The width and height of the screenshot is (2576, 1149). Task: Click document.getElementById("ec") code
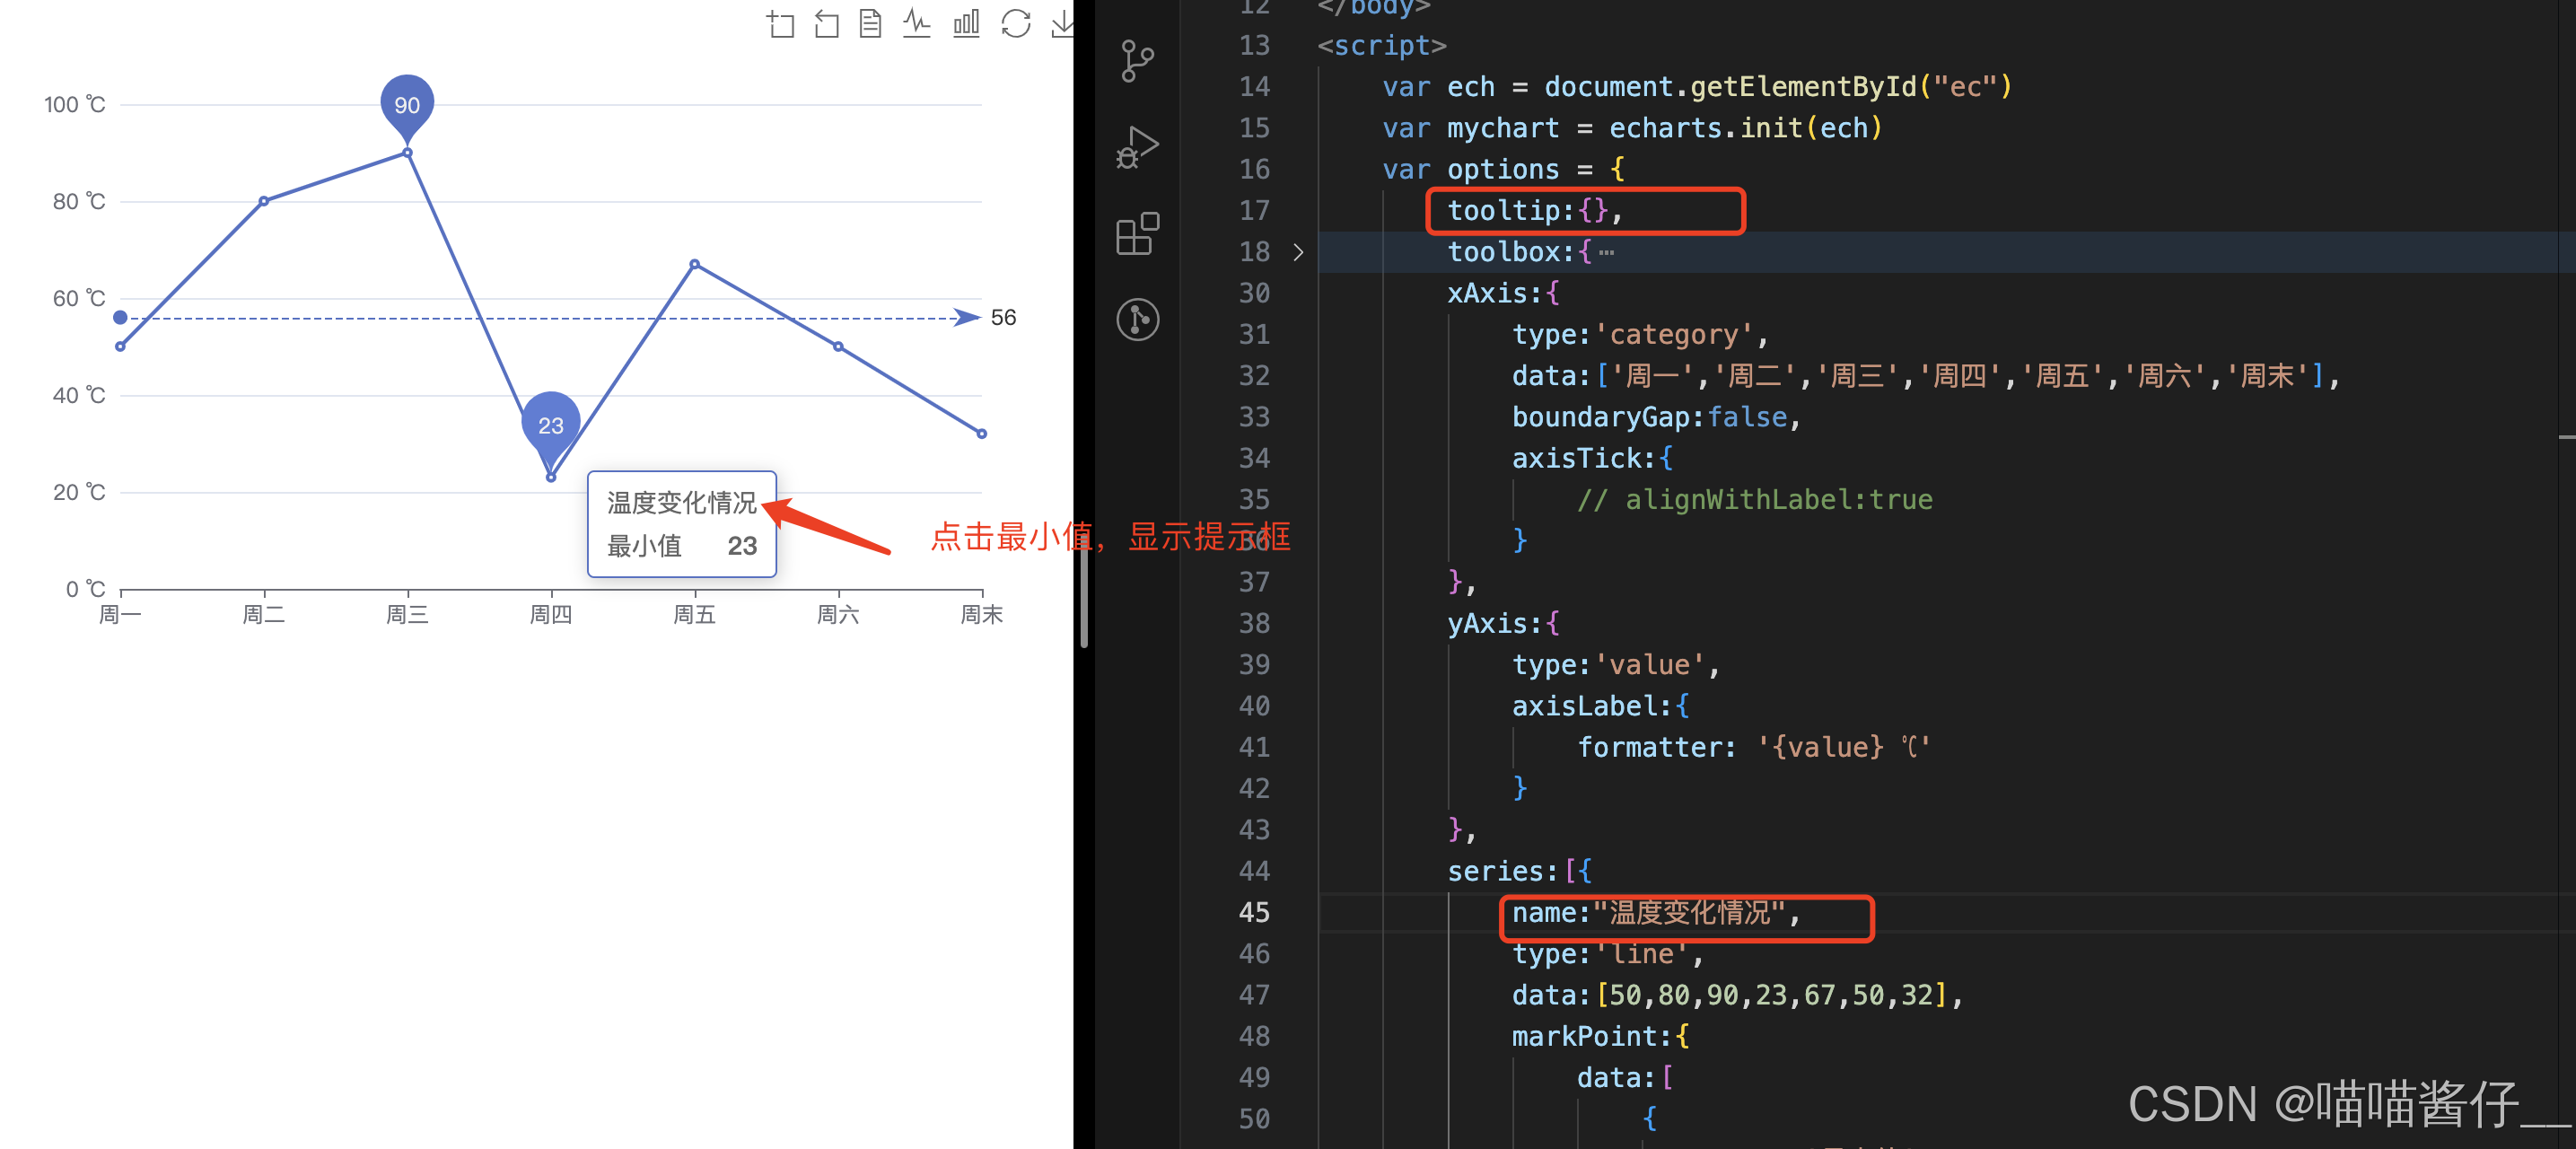point(1777,87)
